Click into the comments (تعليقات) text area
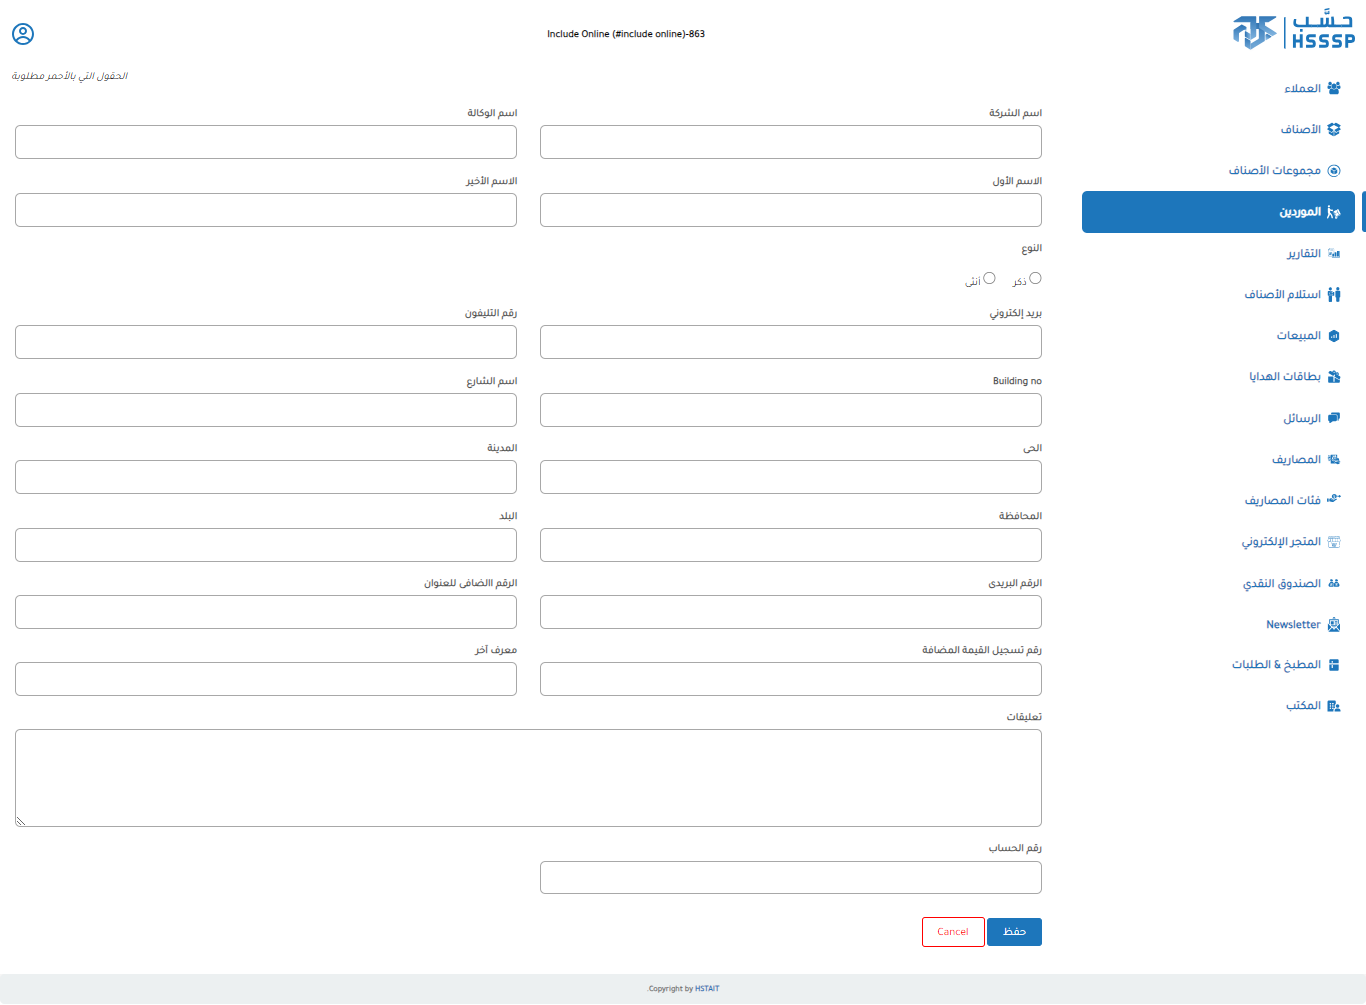Viewport: 1366px width, 1005px height. [x=528, y=778]
